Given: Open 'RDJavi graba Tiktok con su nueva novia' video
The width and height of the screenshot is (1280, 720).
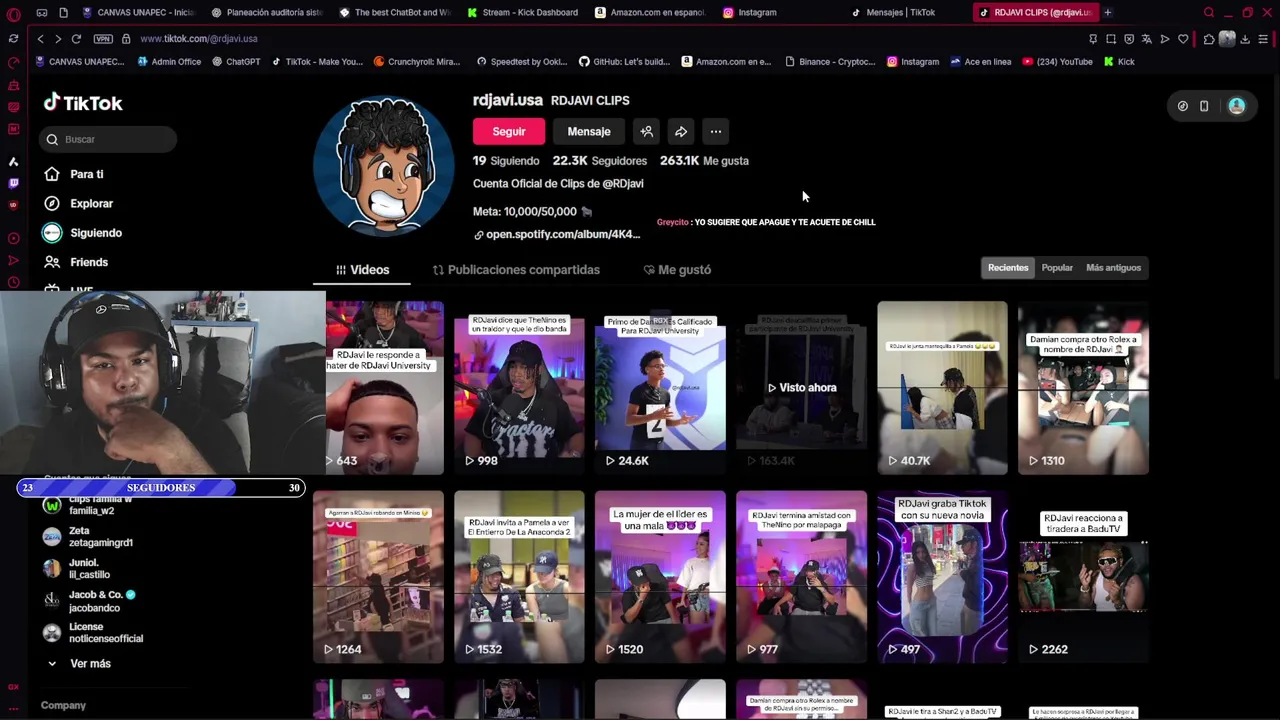Looking at the screenshot, I should [942, 576].
